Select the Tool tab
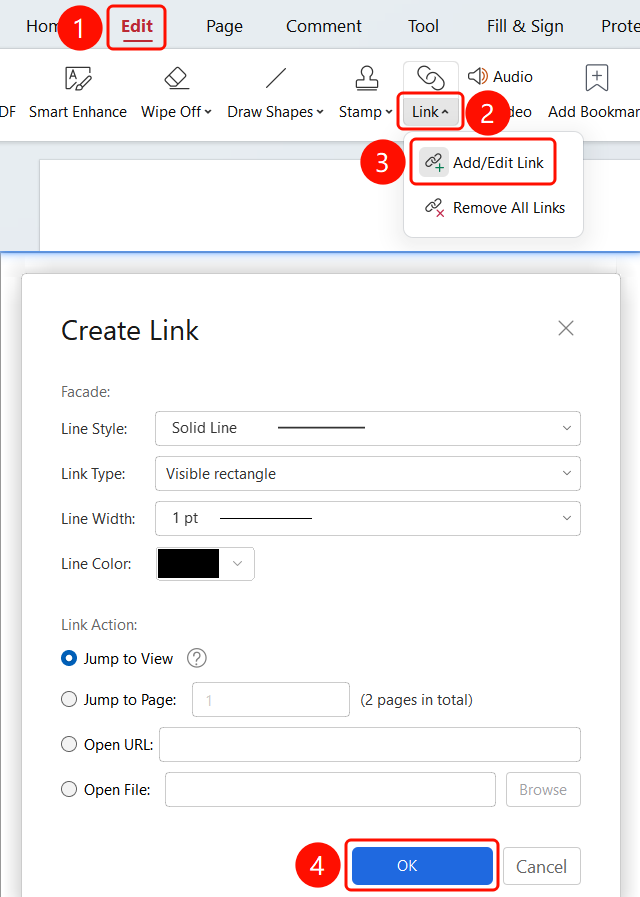This screenshot has height=897, width=640. pyautogui.click(x=423, y=26)
